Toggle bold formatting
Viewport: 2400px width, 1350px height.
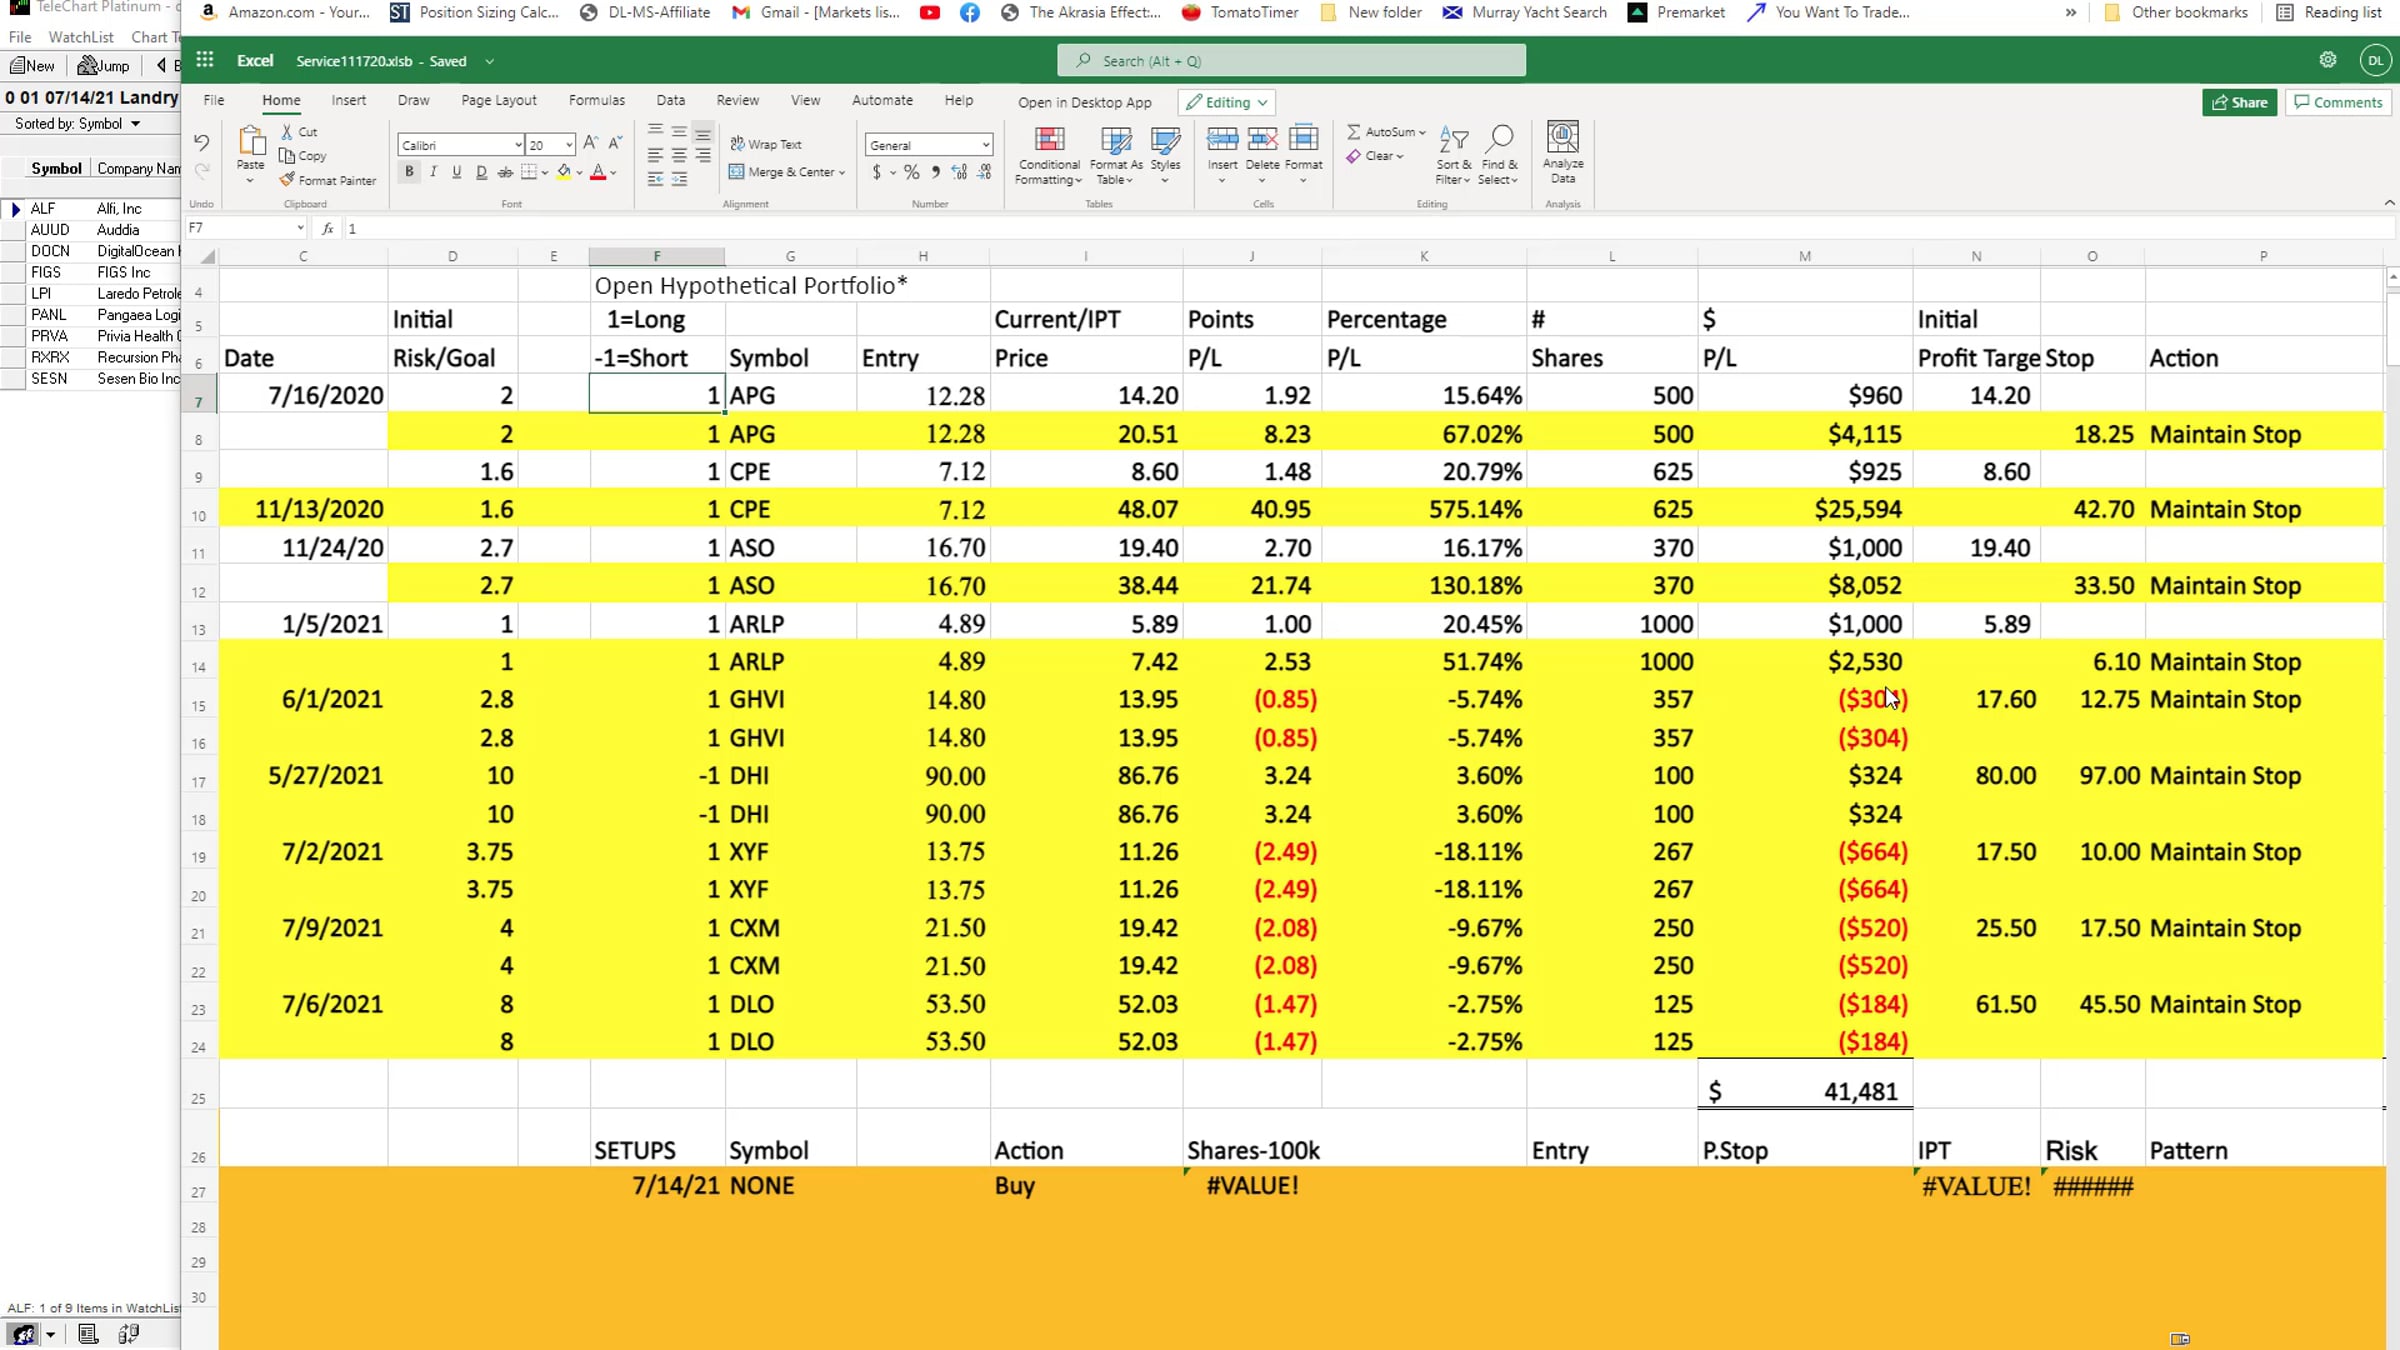click(409, 172)
